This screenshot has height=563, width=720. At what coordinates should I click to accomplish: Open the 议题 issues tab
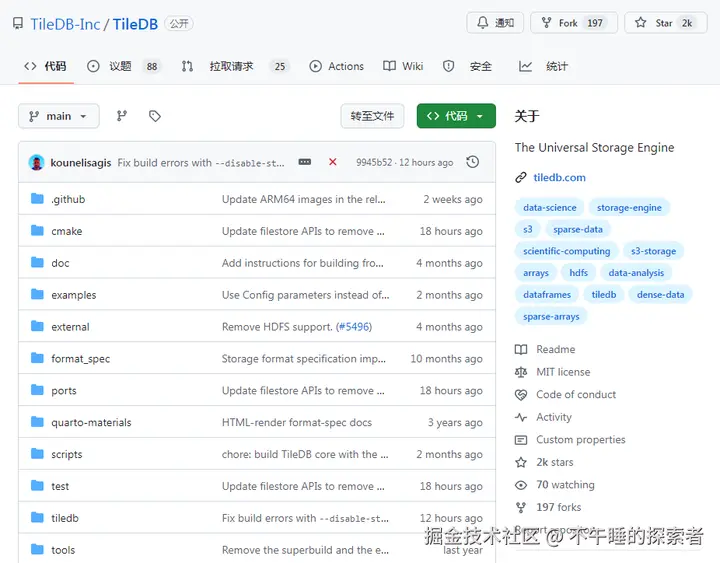pyautogui.click(x=124, y=67)
